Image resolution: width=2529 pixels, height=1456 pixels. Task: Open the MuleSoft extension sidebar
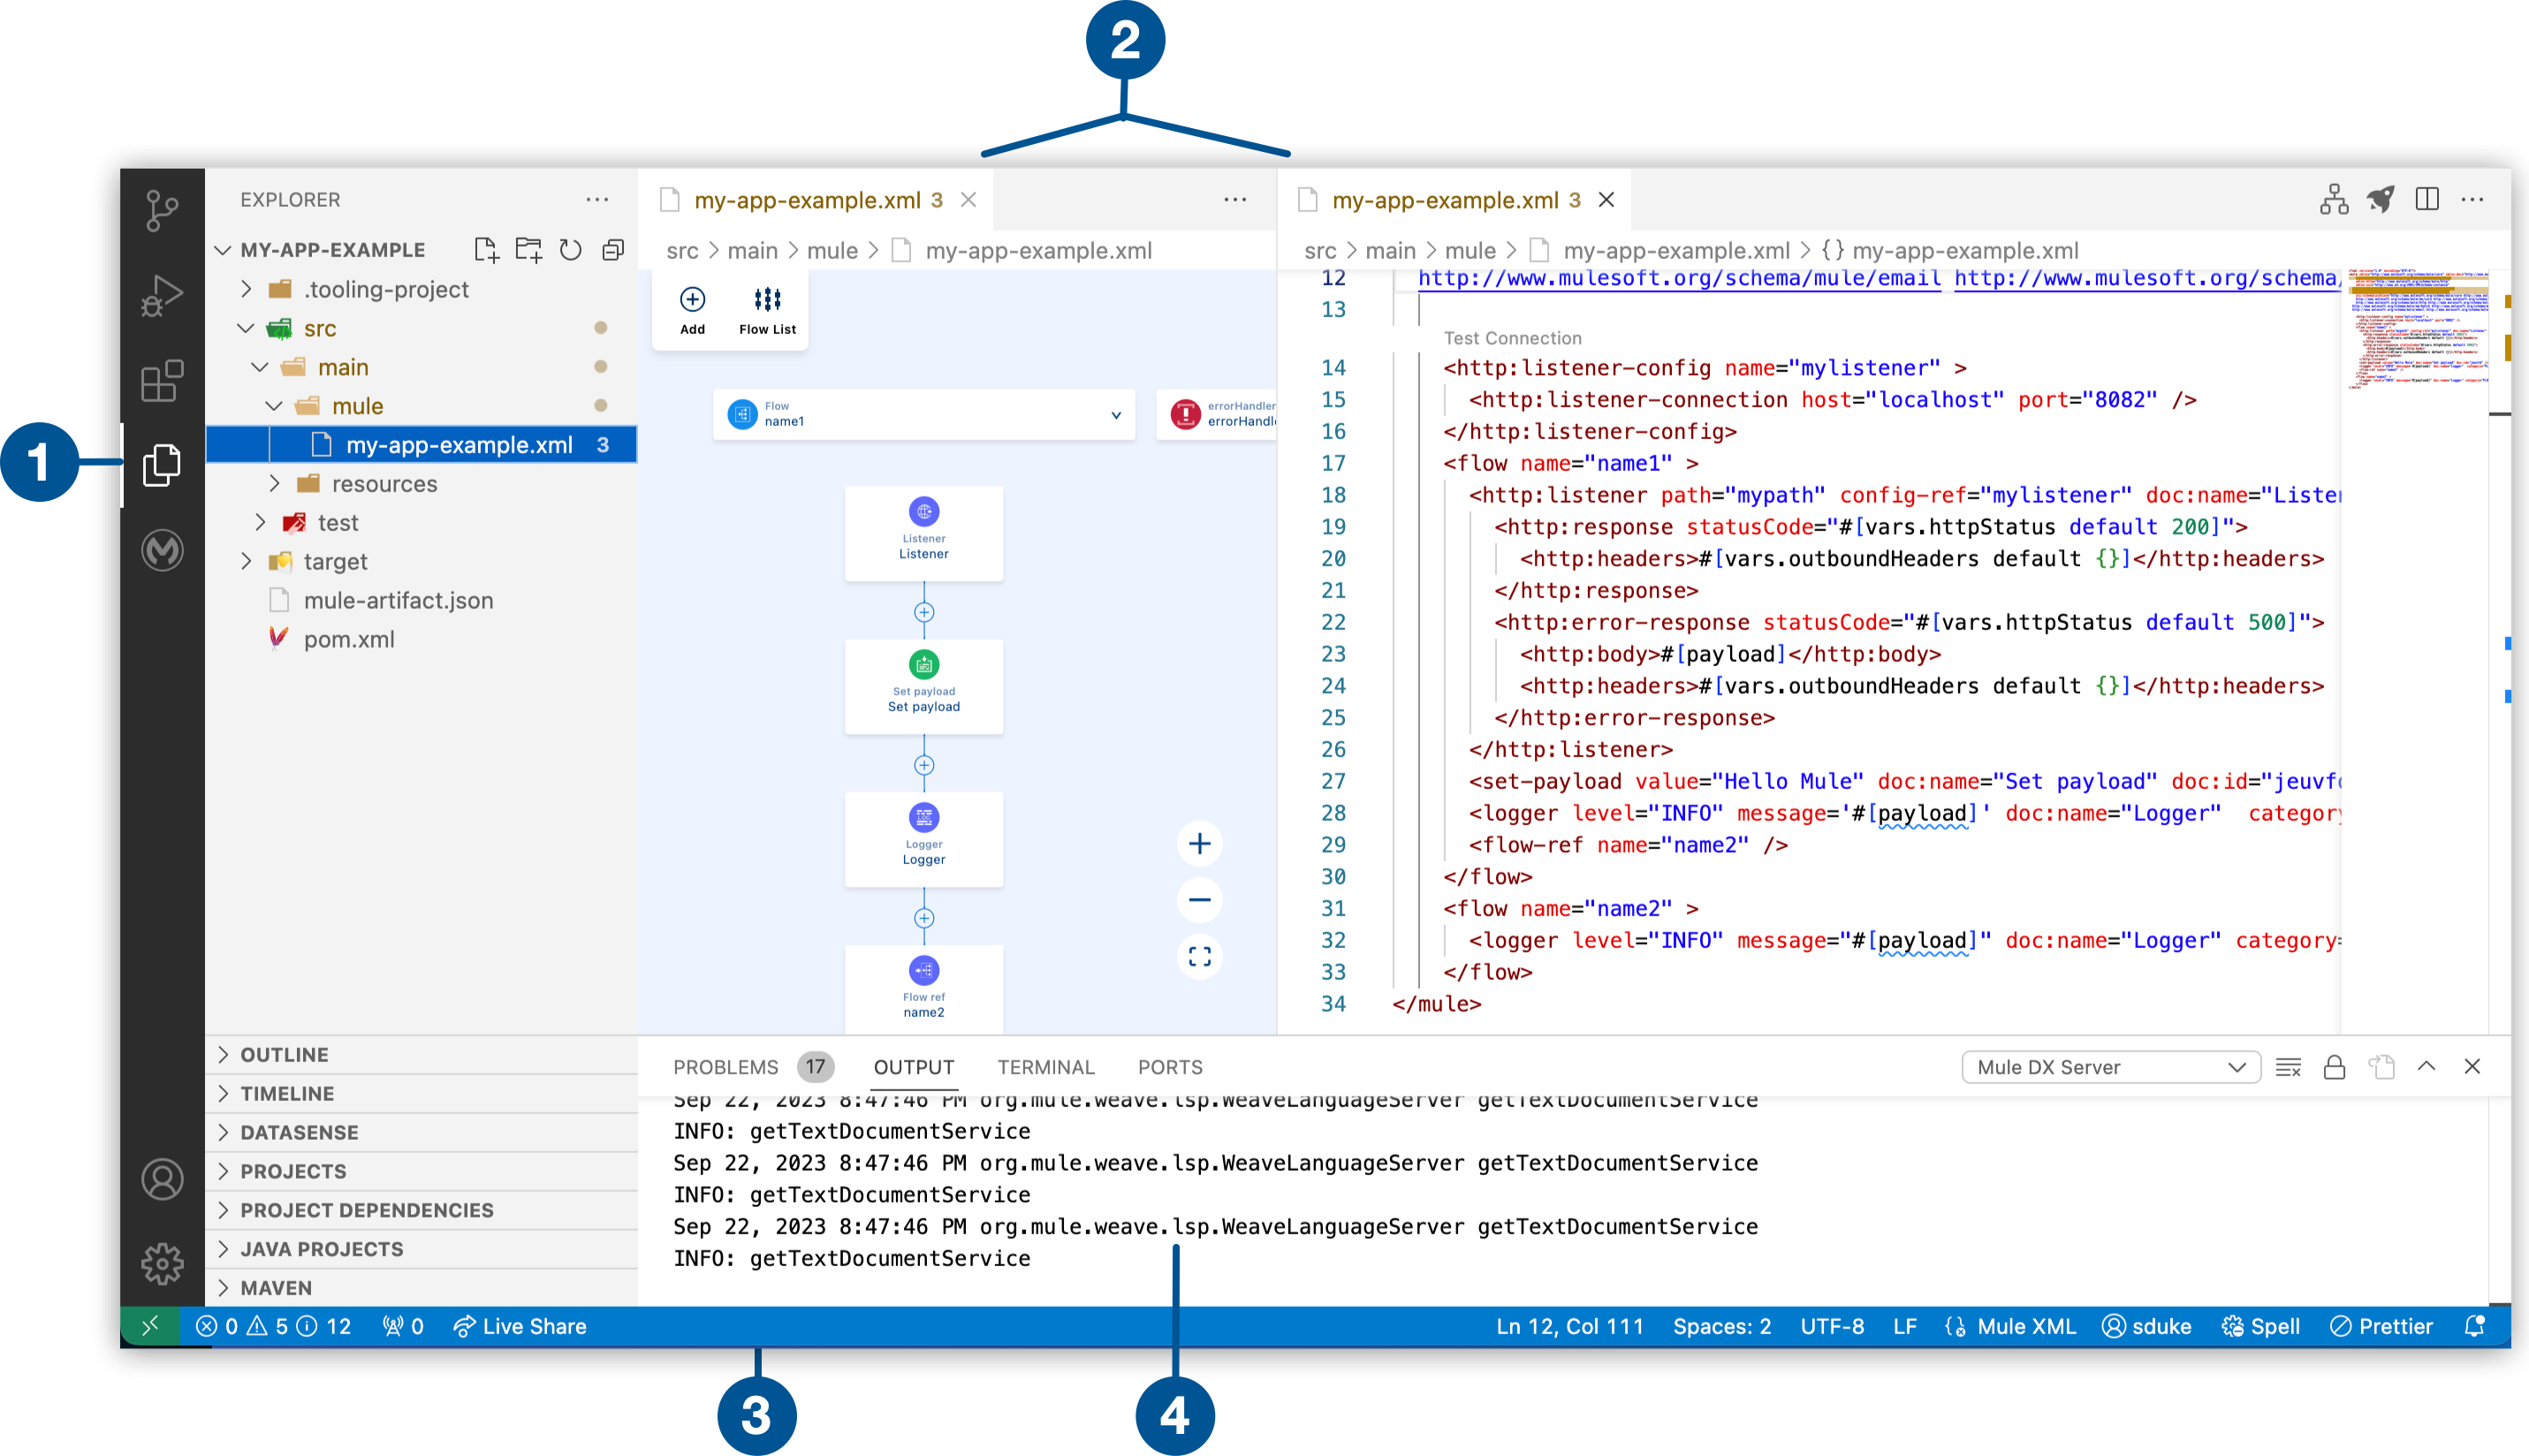pyautogui.click(x=162, y=551)
